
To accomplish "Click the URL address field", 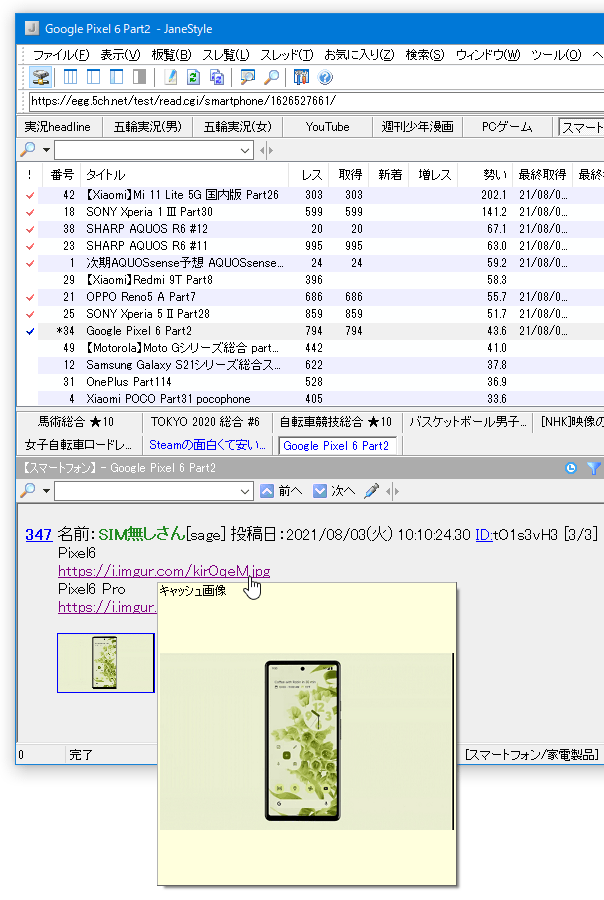I will (316, 101).
